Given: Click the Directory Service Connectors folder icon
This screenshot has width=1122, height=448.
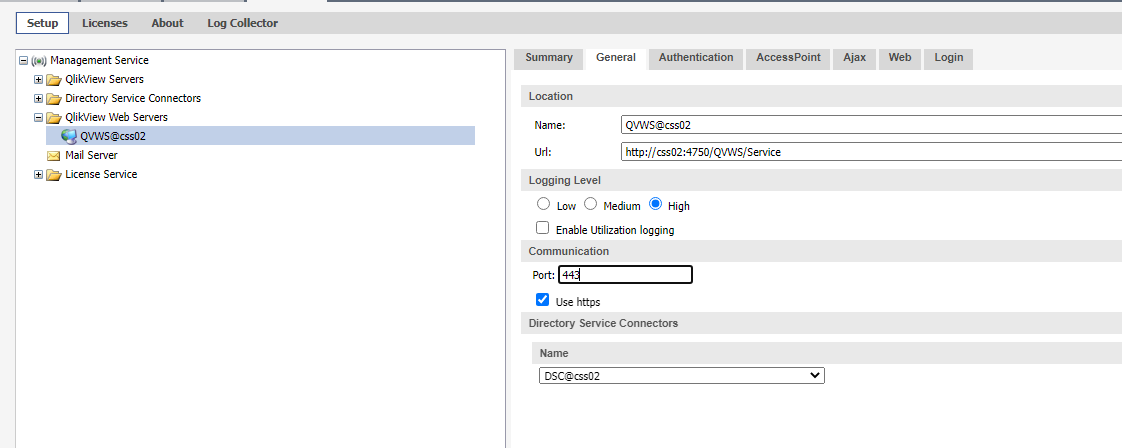Looking at the screenshot, I should 54,98.
